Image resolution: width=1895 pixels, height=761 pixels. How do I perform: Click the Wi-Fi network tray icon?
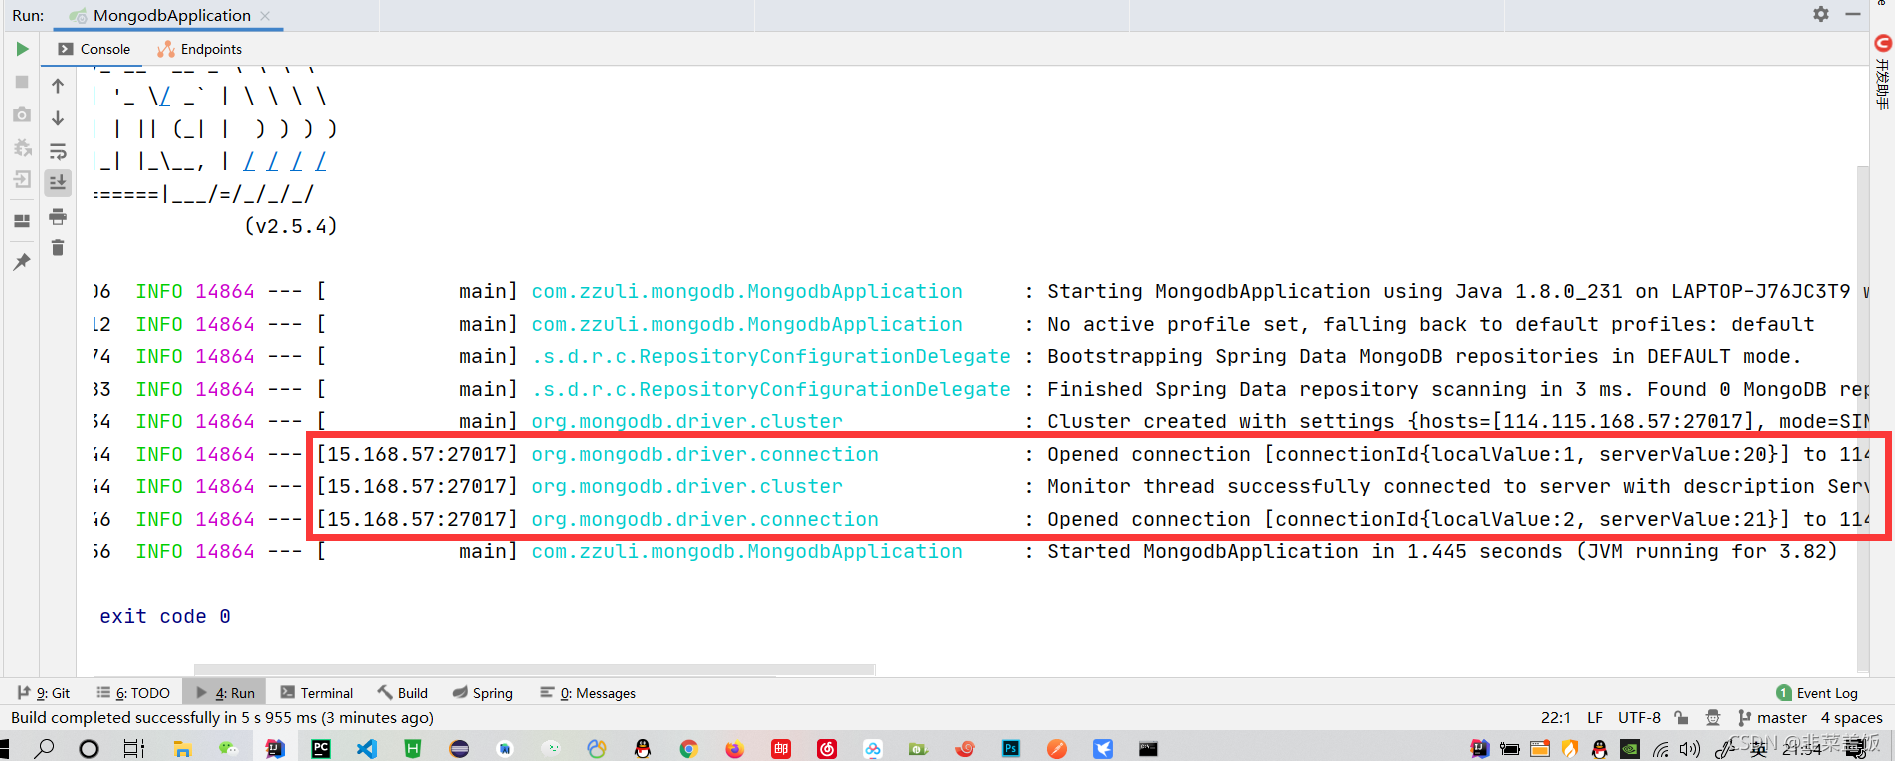(1660, 749)
